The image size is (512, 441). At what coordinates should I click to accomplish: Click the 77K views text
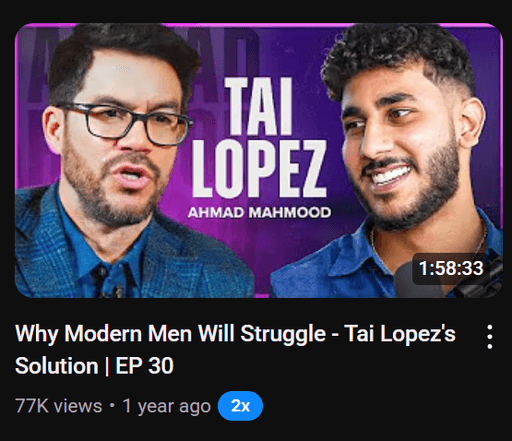click(59, 406)
